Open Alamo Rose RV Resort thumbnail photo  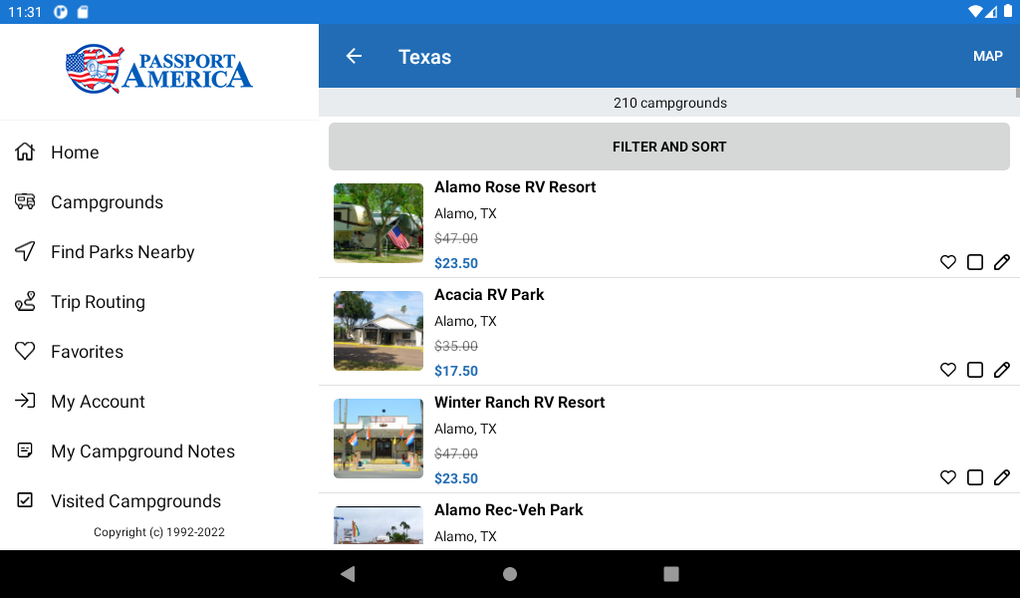[x=378, y=223]
